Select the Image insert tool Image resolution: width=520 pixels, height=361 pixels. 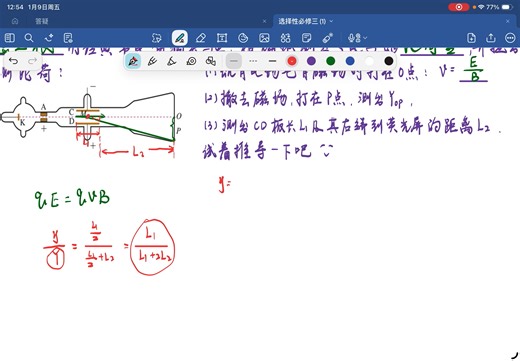coord(264,38)
